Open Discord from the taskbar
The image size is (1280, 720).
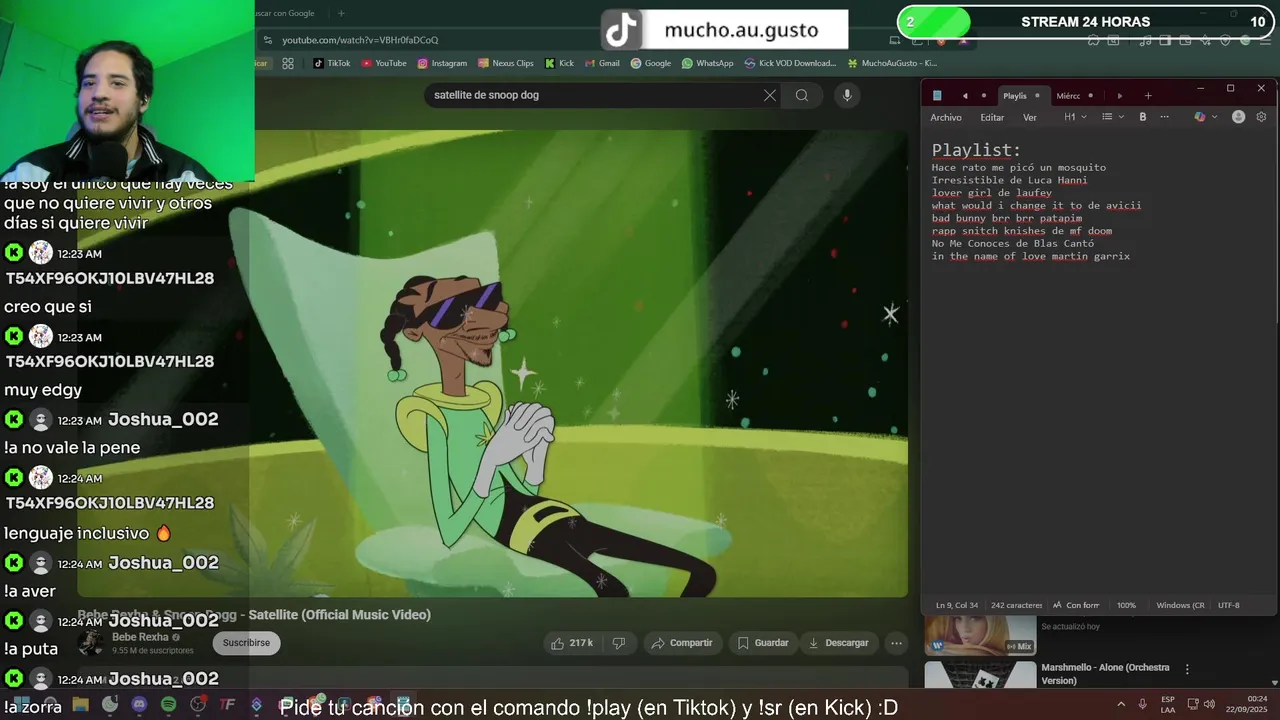point(139,705)
